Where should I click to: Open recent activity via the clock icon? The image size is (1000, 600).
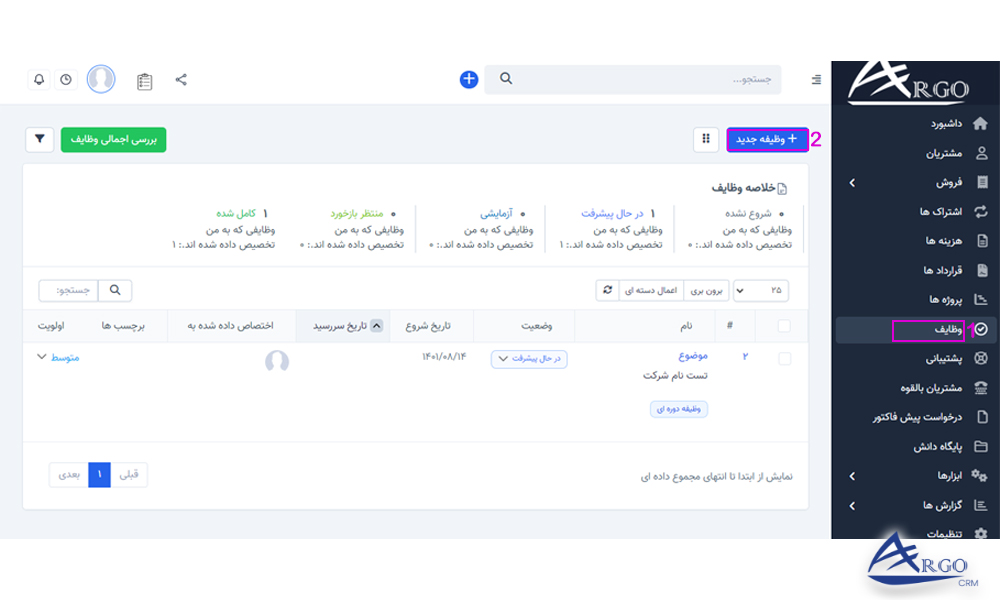point(65,78)
